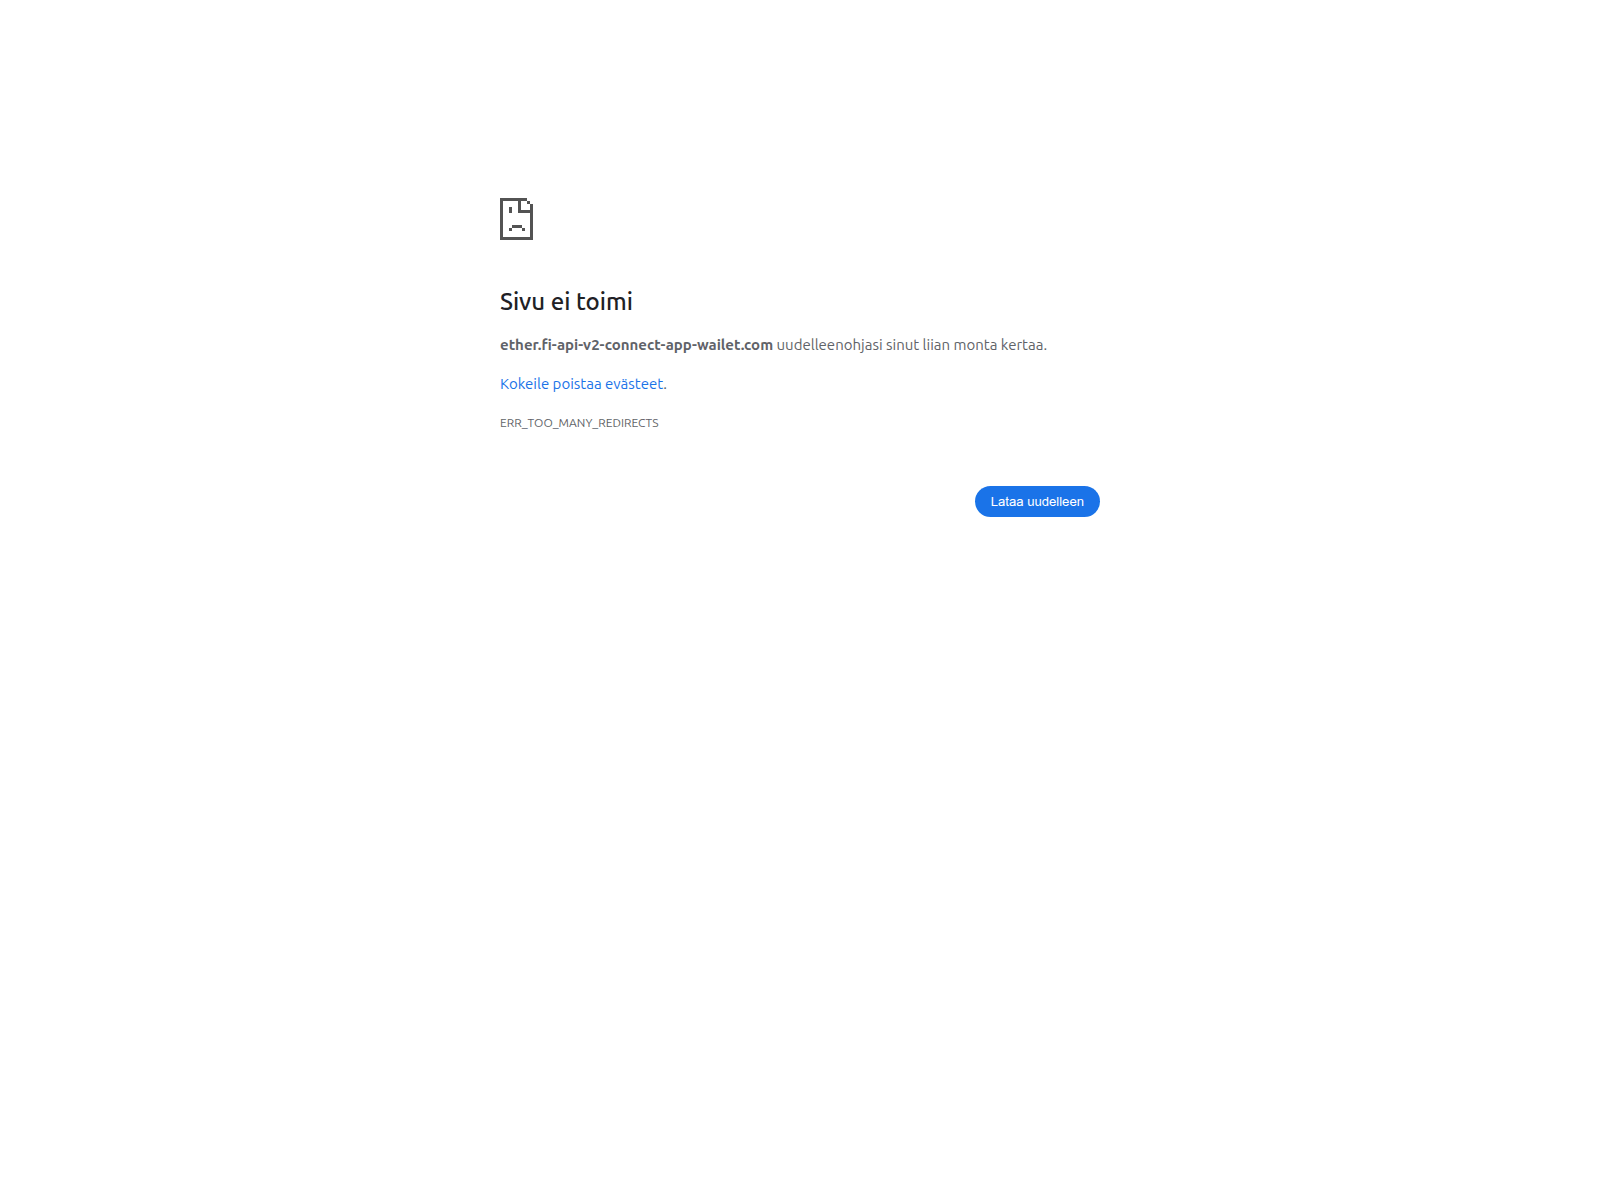Follow the clear cookies suggestion link
Screen dimensions: 1600x1200
(x=583, y=384)
